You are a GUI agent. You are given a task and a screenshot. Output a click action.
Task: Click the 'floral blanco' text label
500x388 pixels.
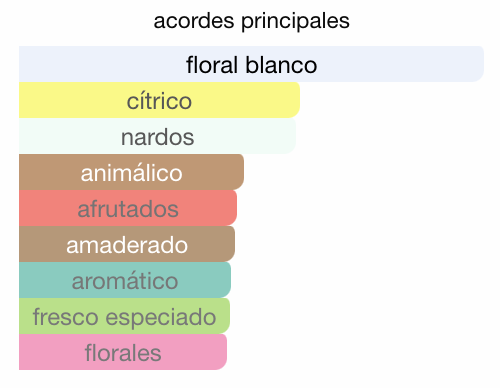[x=251, y=65]
